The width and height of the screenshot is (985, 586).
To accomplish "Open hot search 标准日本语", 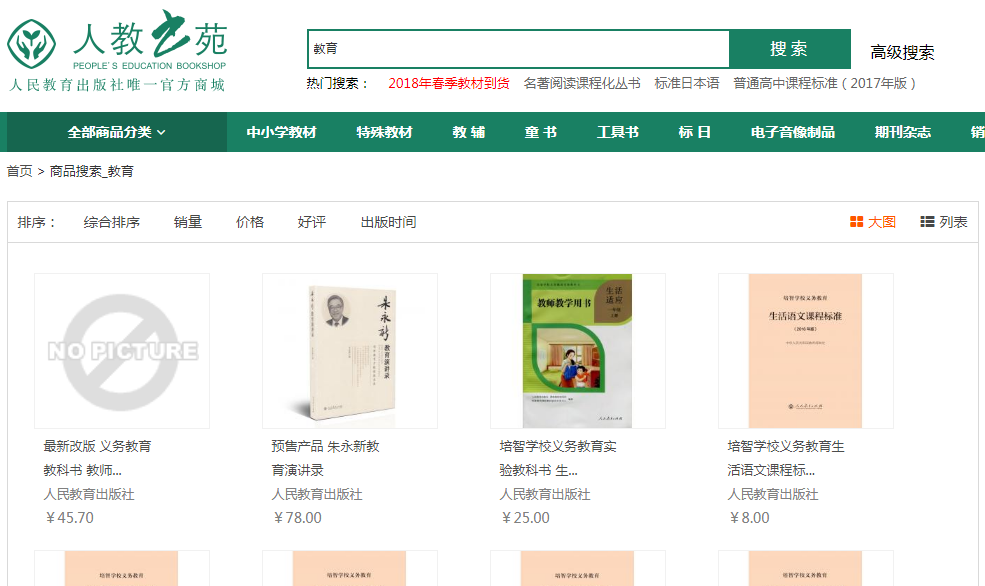I will pos(687,84).
